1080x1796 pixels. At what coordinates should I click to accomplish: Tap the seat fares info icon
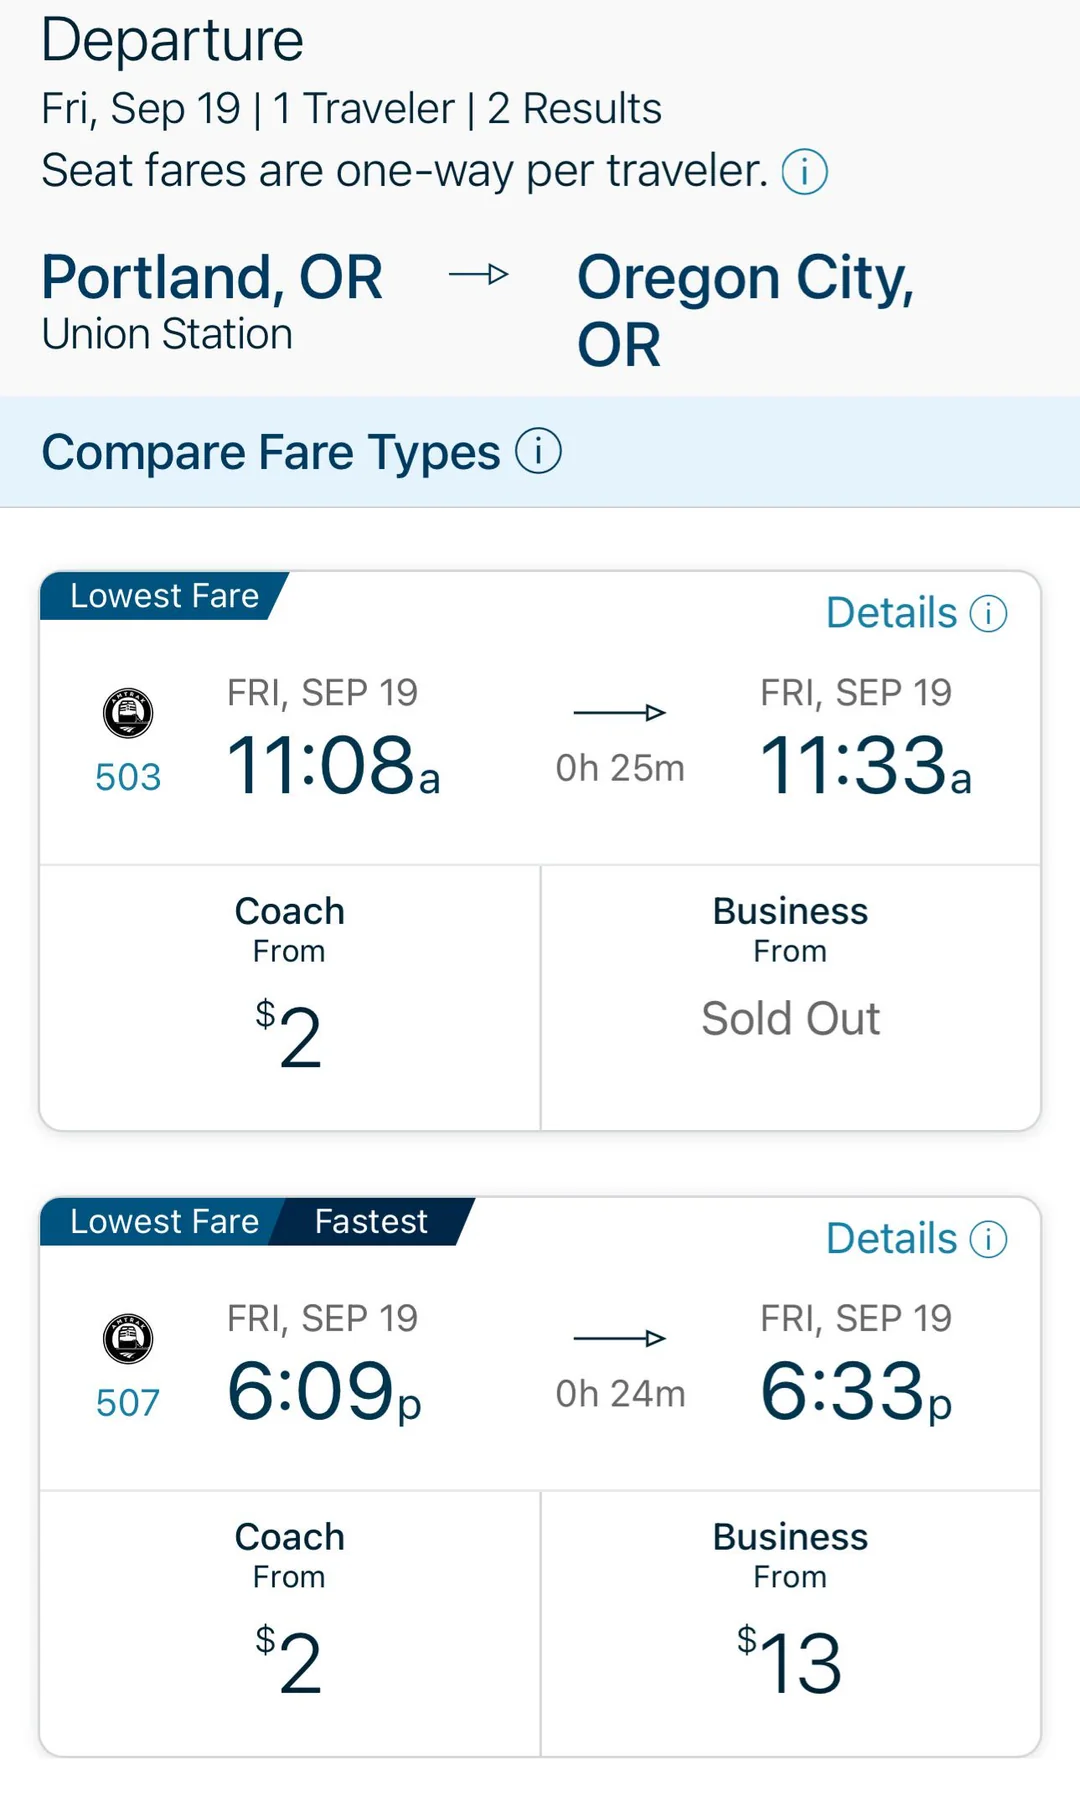[804, 172]
